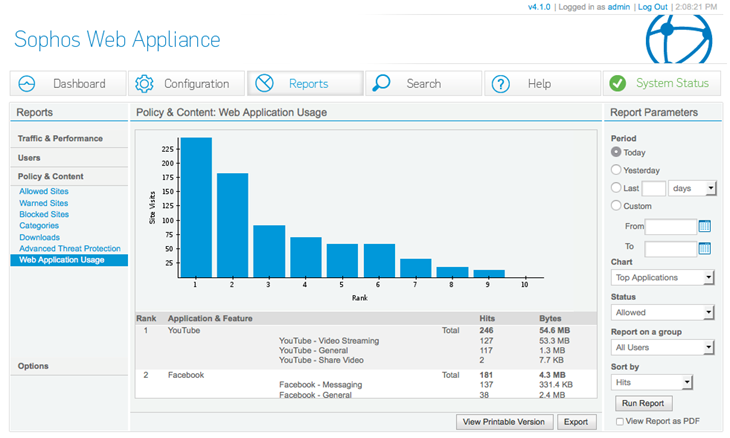Open the Blocked Sites report
This screenshot has height=438, width=730.
click(x=44, y=214)
